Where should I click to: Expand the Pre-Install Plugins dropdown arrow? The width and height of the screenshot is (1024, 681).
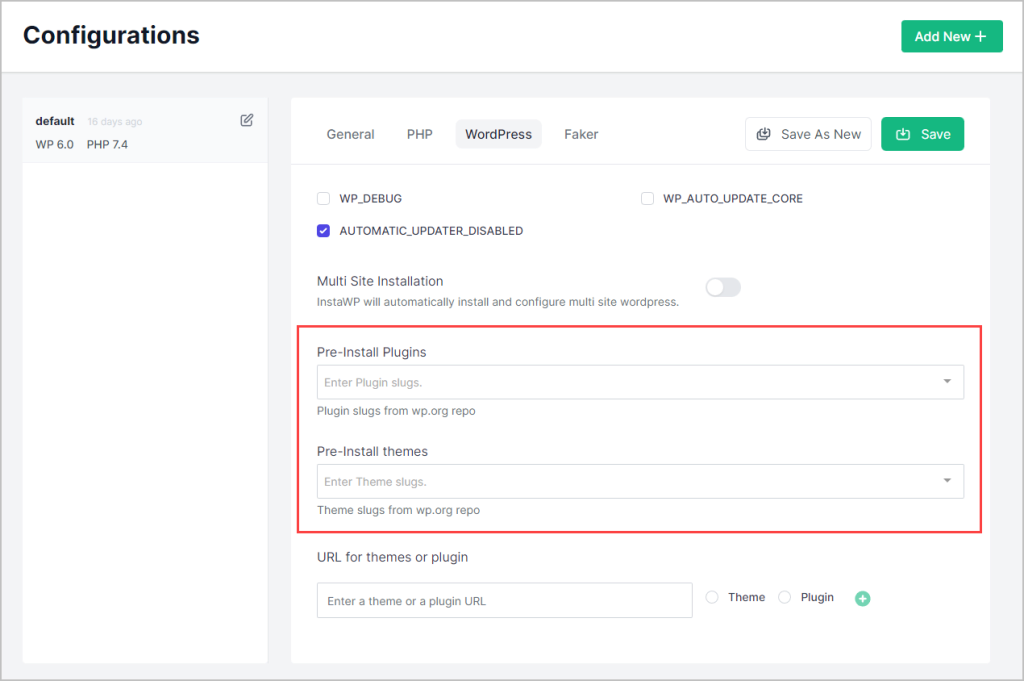[x=947, y=382]
